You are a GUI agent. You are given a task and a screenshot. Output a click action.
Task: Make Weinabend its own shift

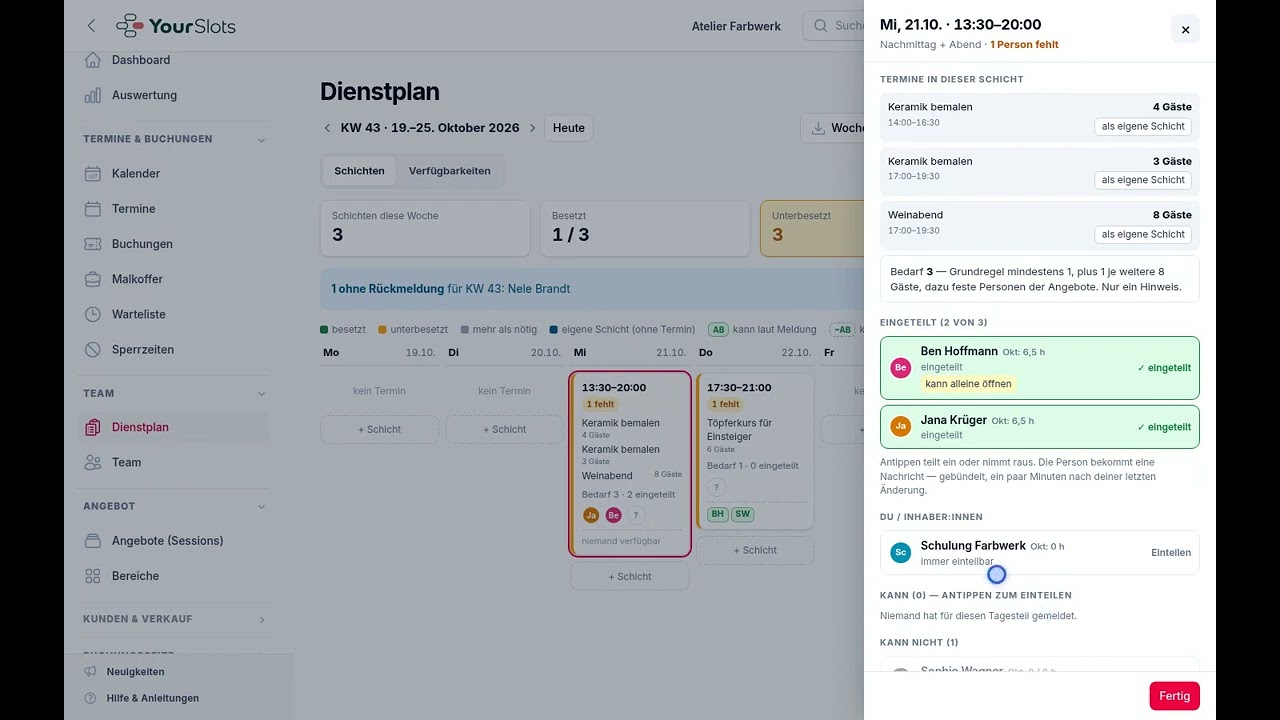click(x=1142, y=234)
